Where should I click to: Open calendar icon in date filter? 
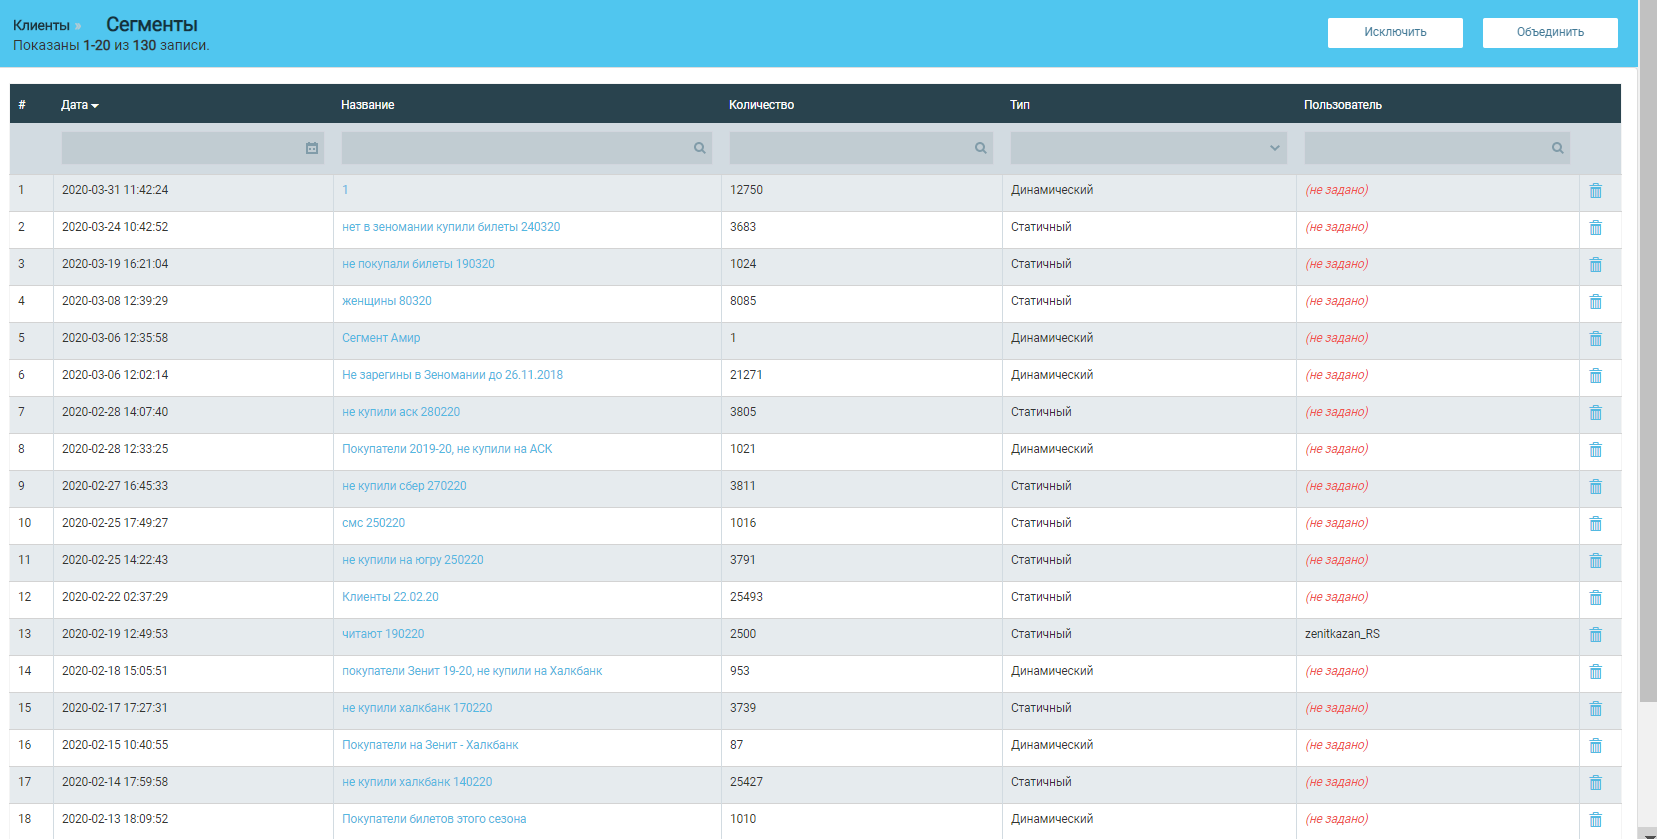(312, 148)
